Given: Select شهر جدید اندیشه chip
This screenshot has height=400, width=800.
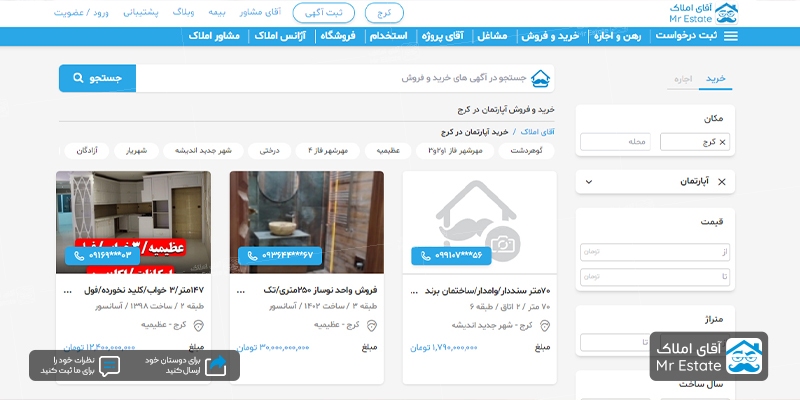Looking at the screenshot, I should [203, 151].
